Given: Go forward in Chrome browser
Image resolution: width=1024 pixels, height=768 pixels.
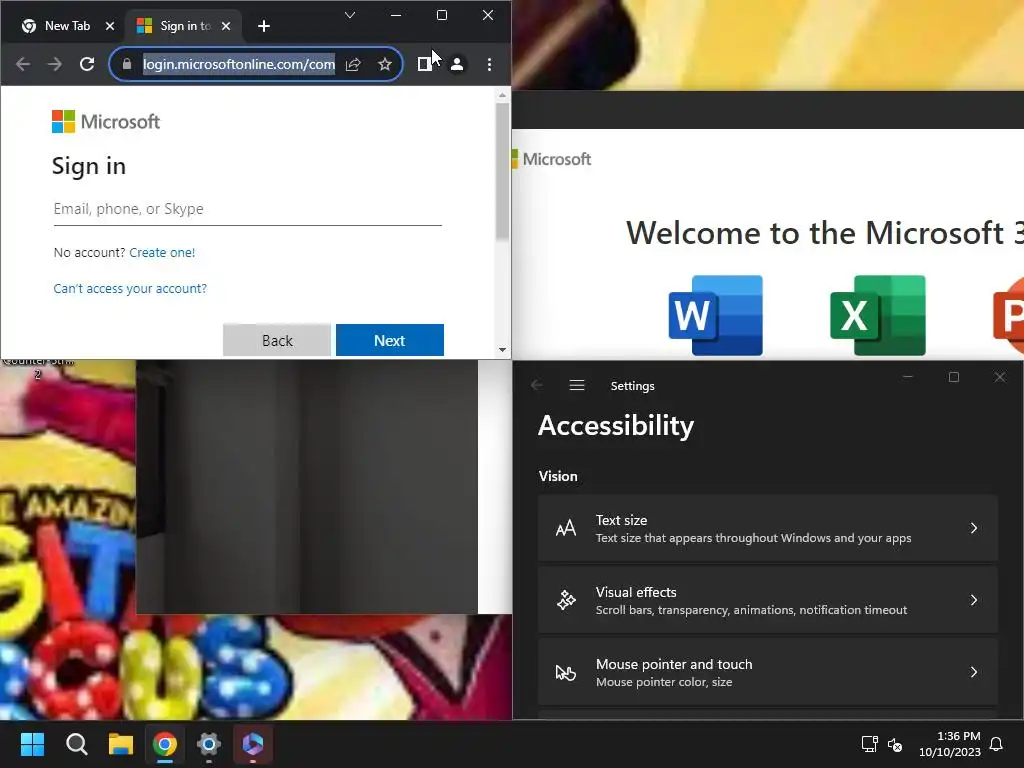Looking at the screenshot, I should tap(55, 64).
